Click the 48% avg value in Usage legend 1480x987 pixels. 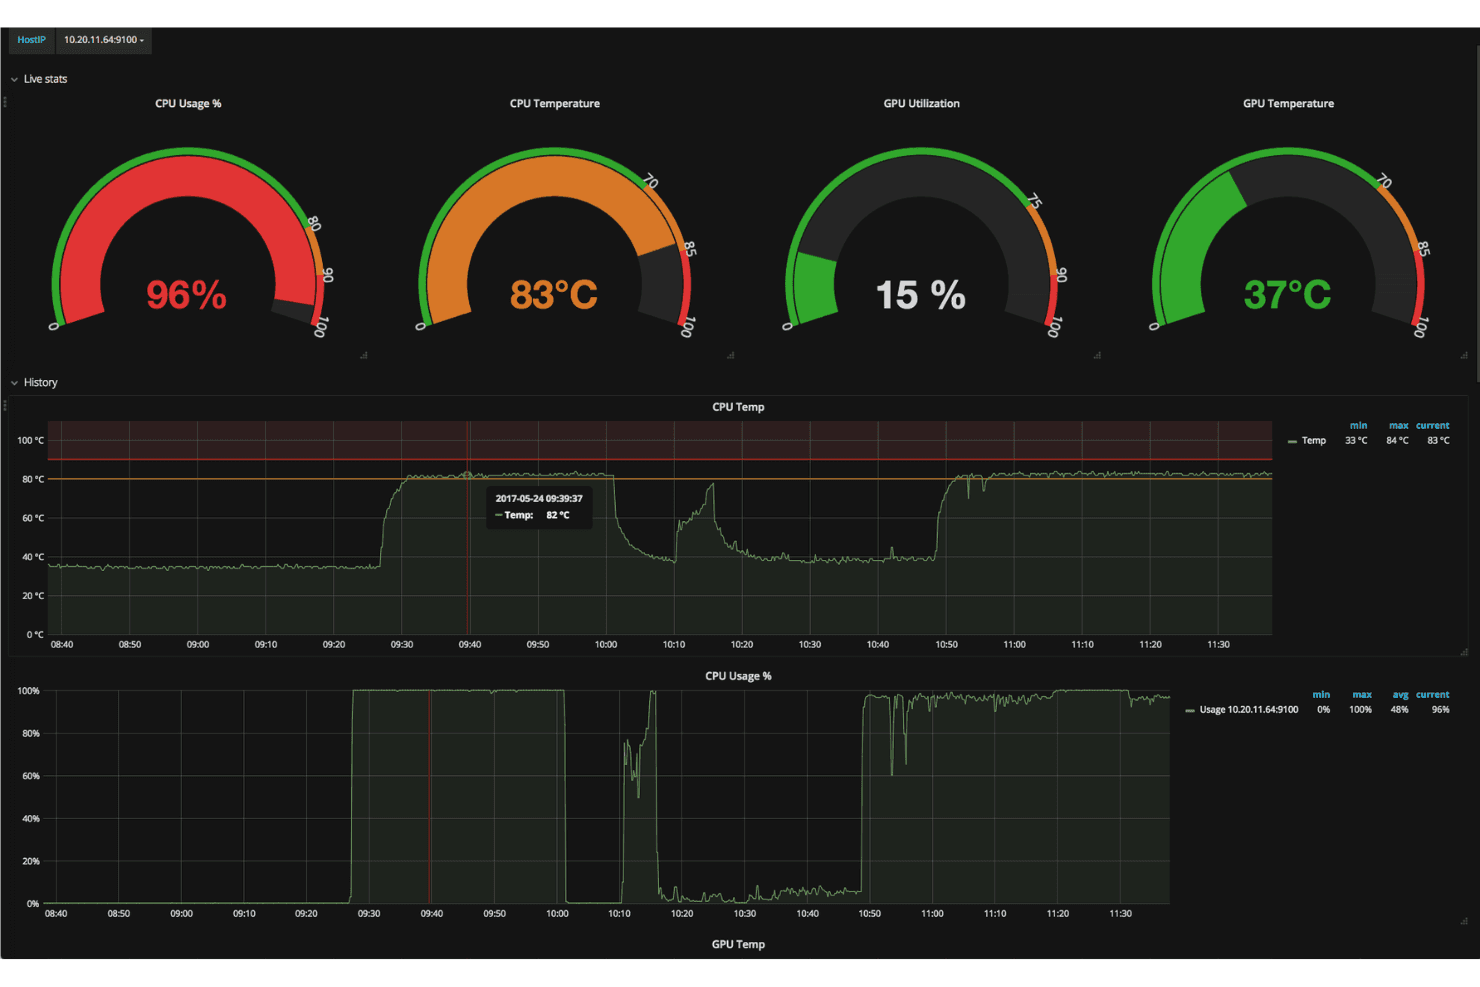1400,710
